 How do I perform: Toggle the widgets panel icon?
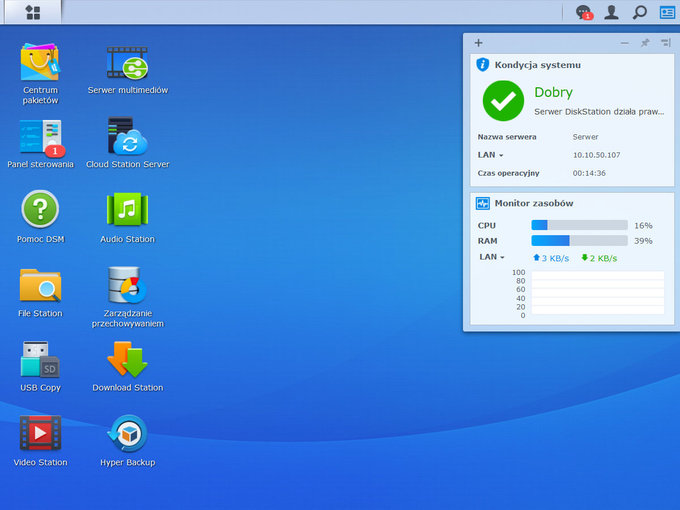coord(667,12)
